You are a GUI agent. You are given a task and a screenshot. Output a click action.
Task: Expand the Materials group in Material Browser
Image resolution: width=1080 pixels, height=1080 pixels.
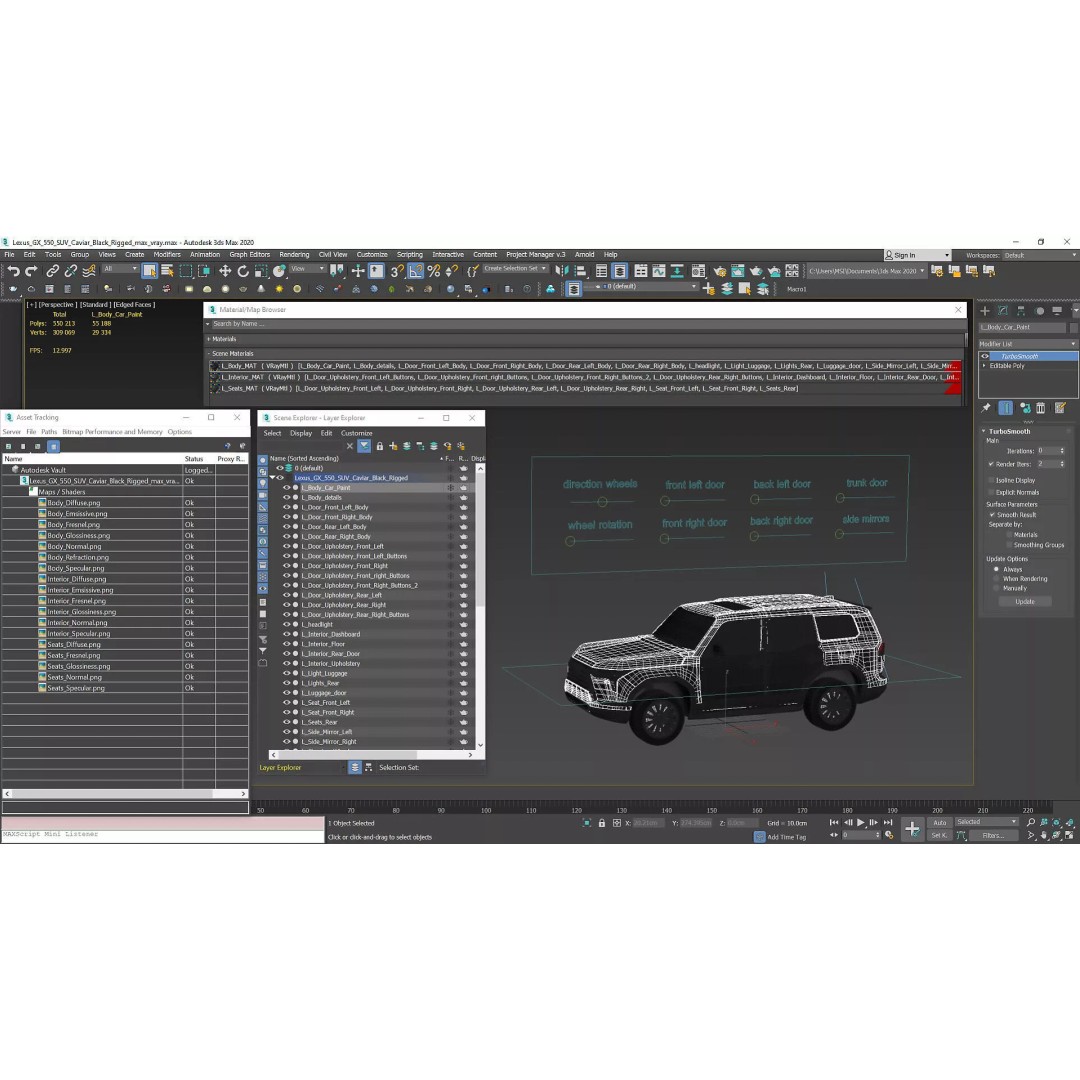coord(209,340)
